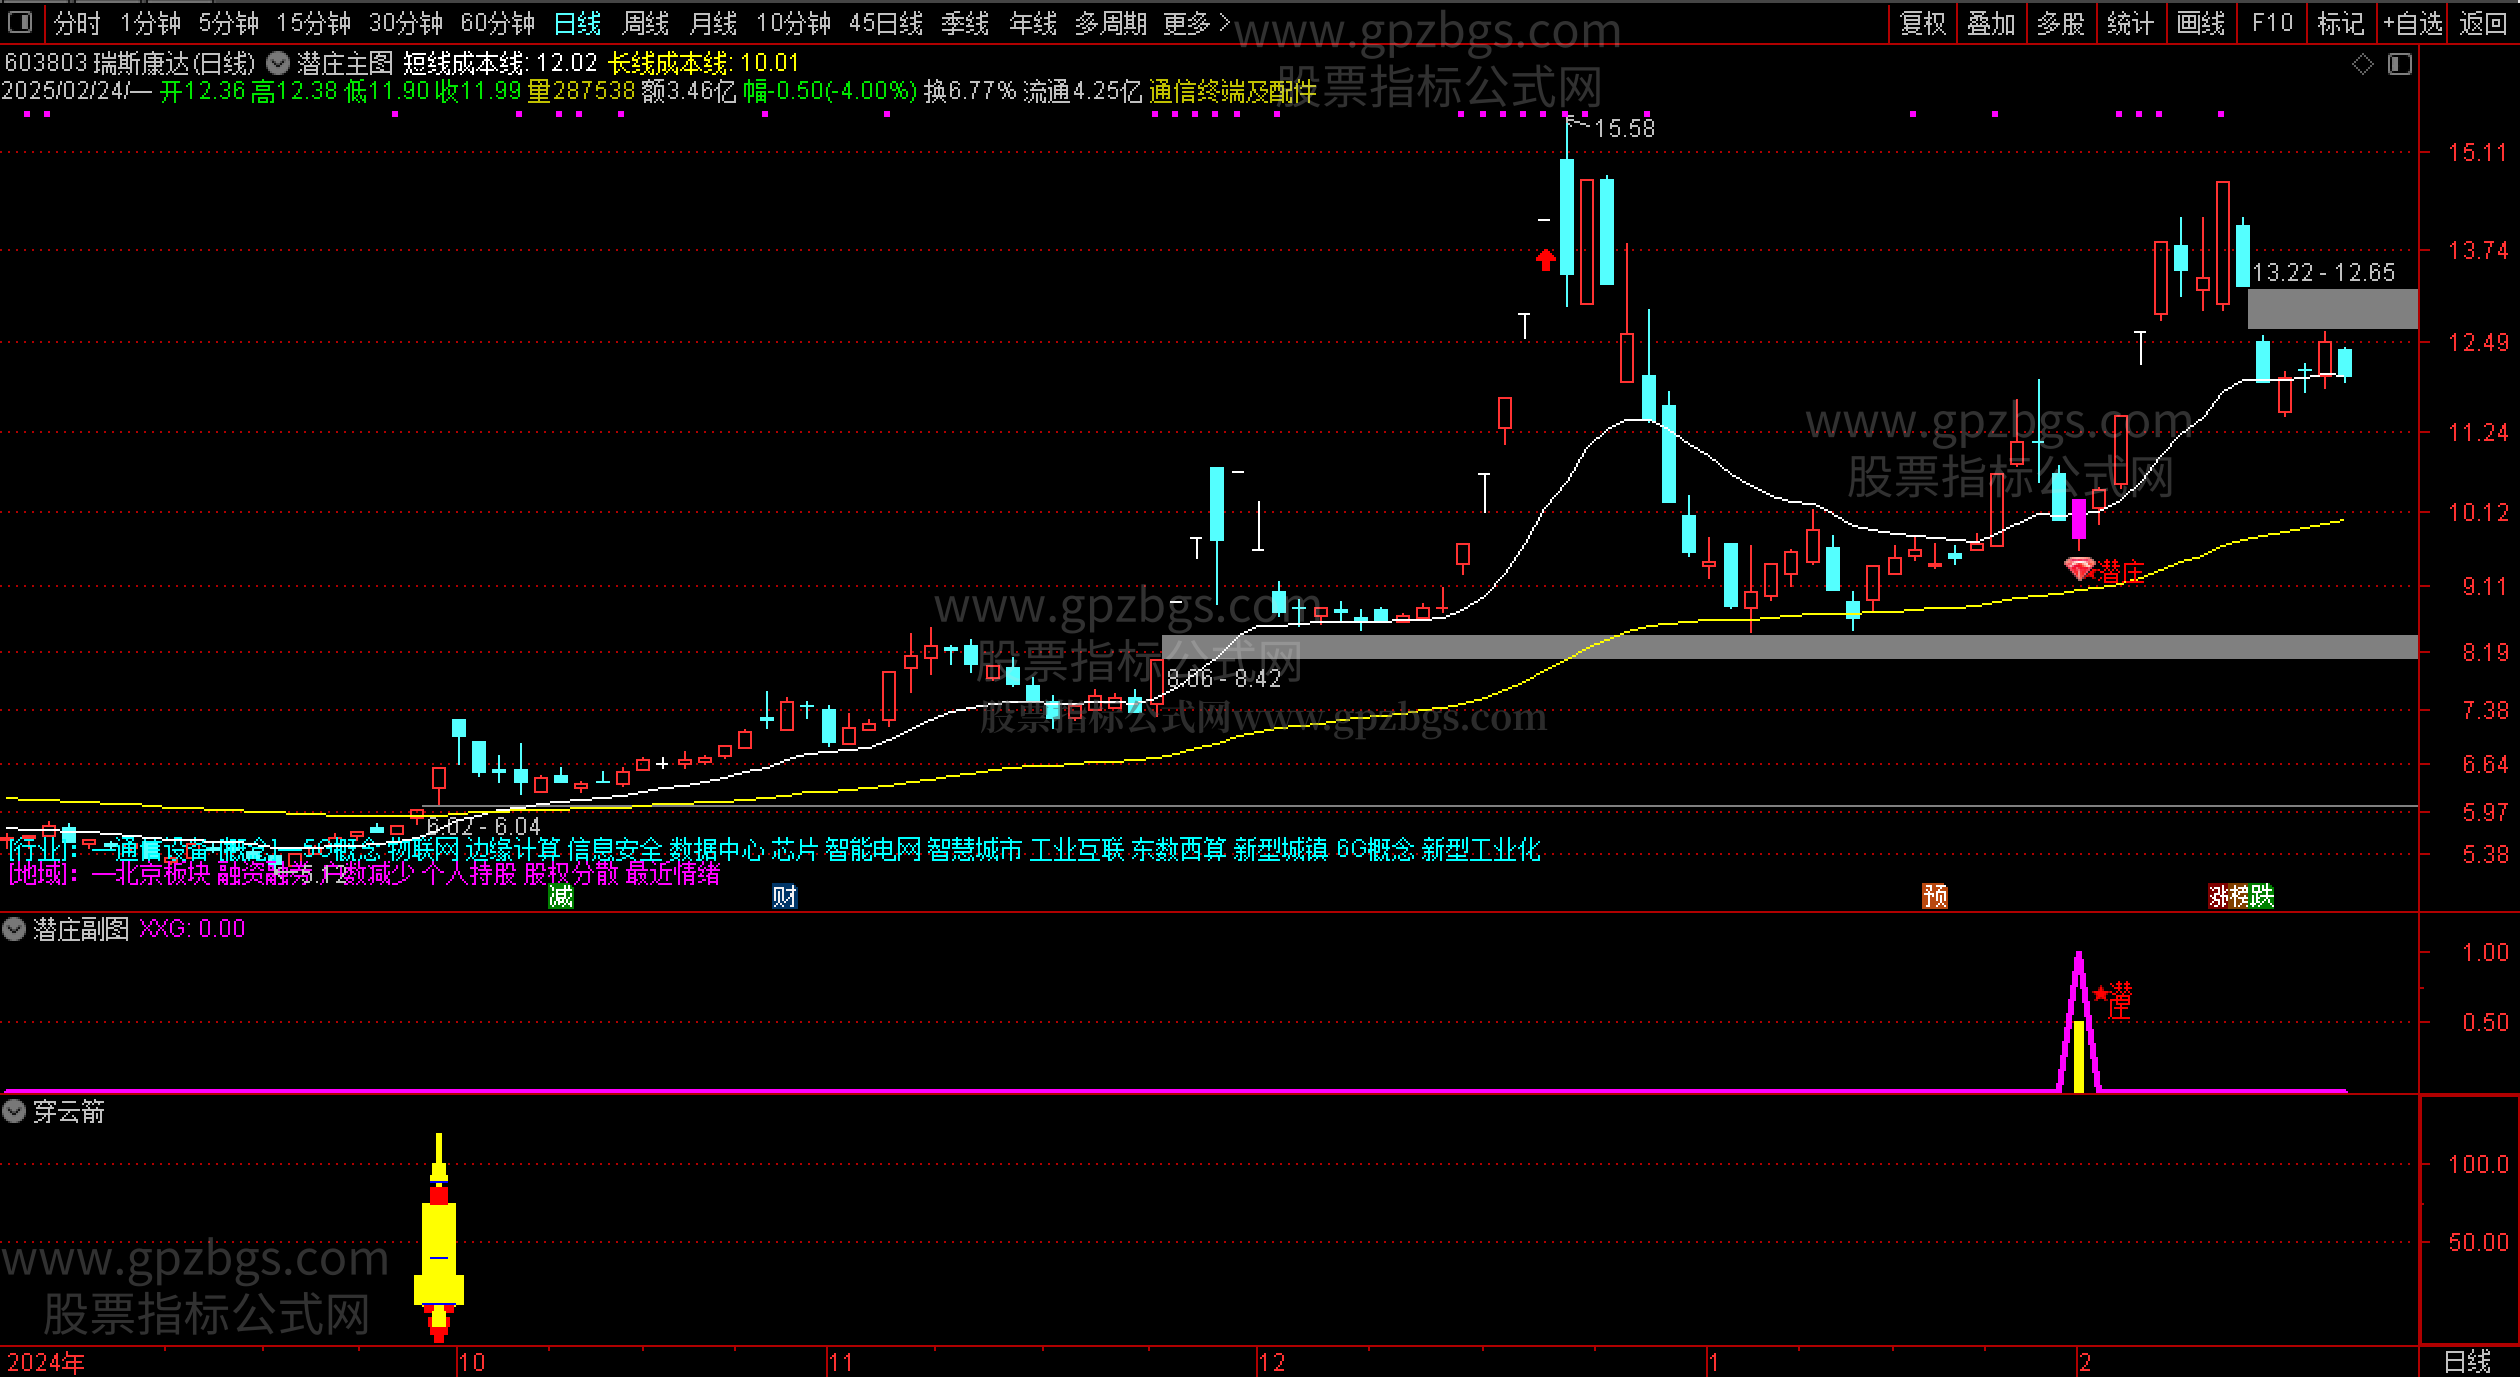
Task: Expand the 潜庄副图 indicator dropdown
Action: (x=14, y=929)
